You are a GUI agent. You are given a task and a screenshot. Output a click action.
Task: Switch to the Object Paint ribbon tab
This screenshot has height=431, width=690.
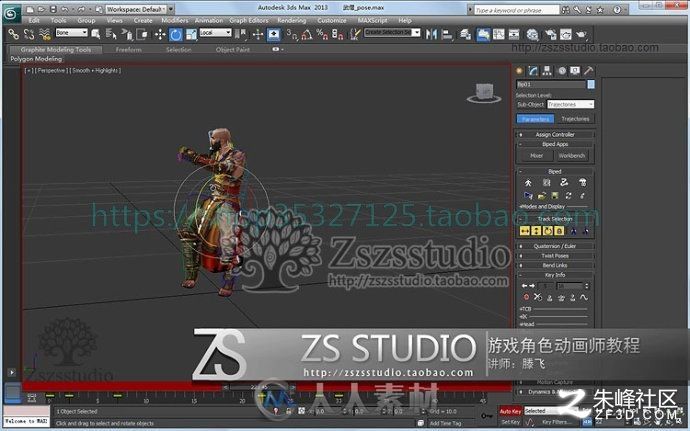click(x=232, y=50)
